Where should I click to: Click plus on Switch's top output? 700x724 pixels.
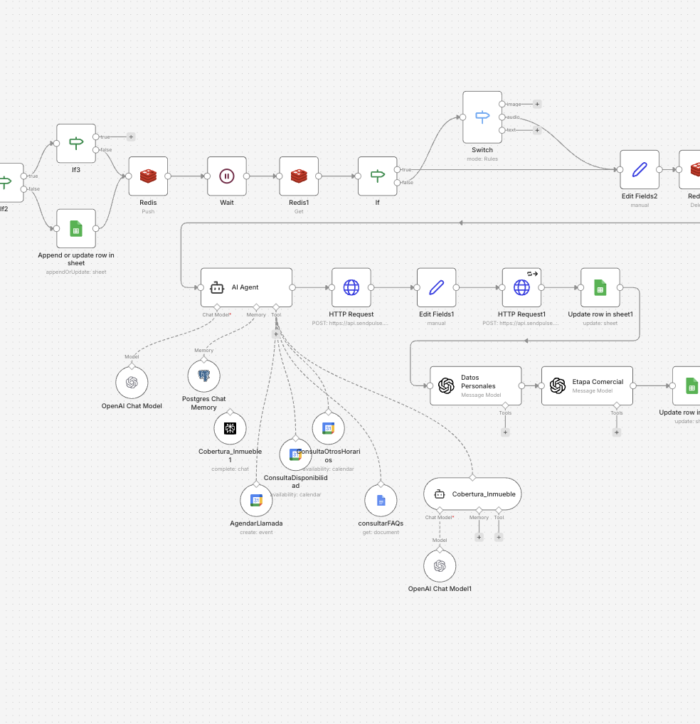point(537,104)
